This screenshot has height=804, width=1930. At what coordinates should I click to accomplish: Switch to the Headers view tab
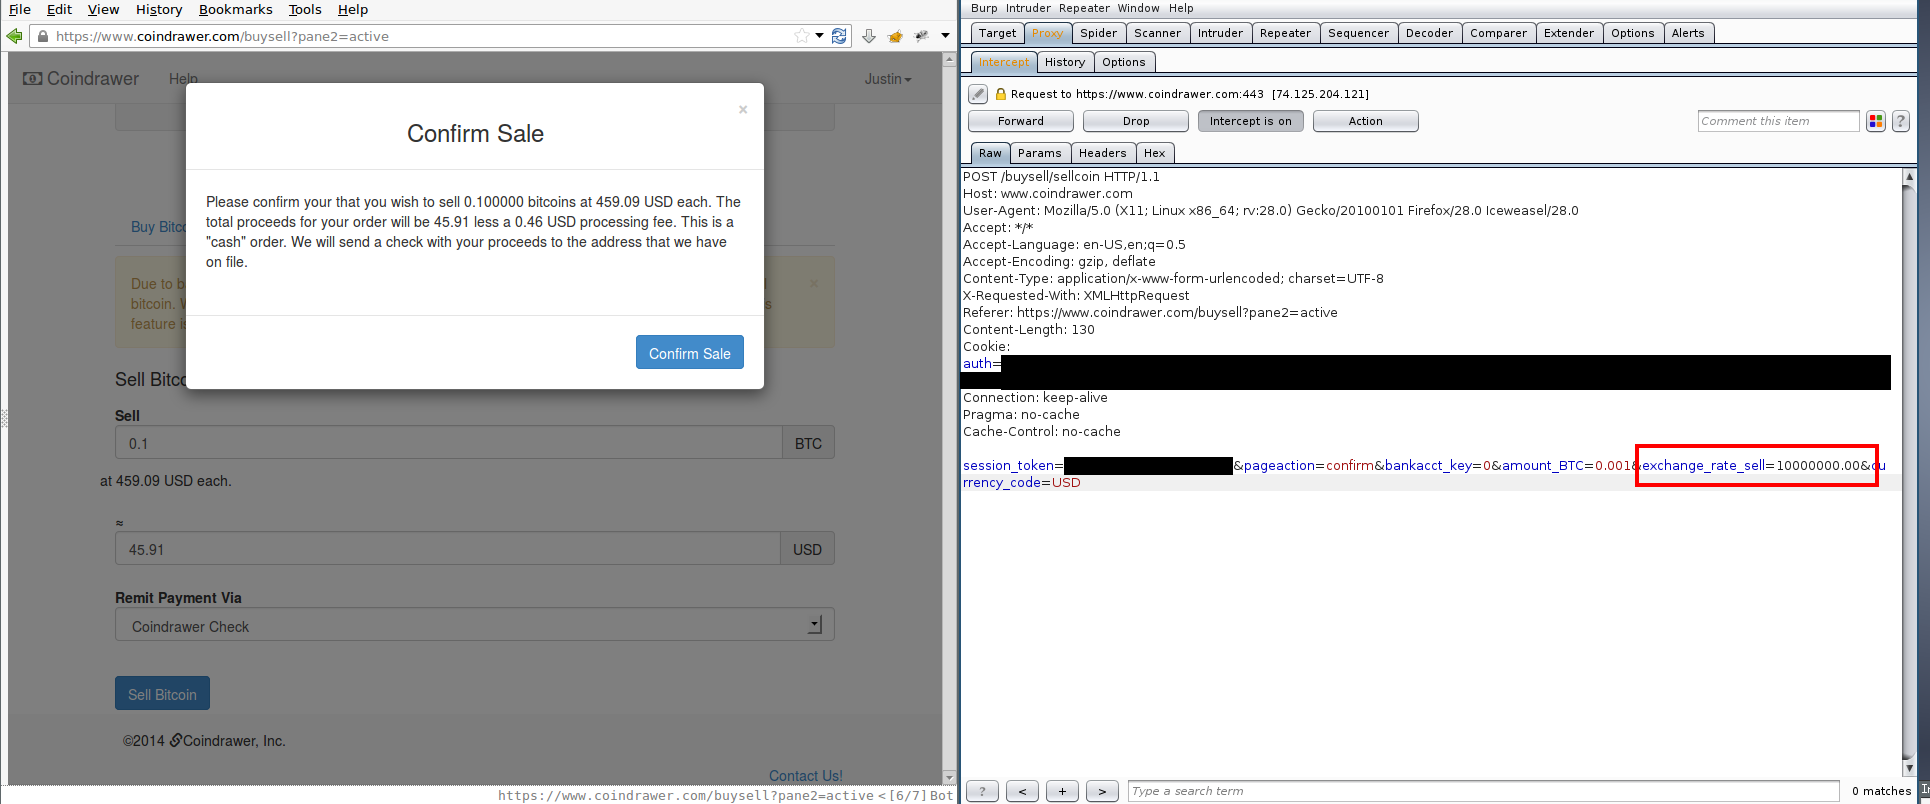click(1102, 153)
